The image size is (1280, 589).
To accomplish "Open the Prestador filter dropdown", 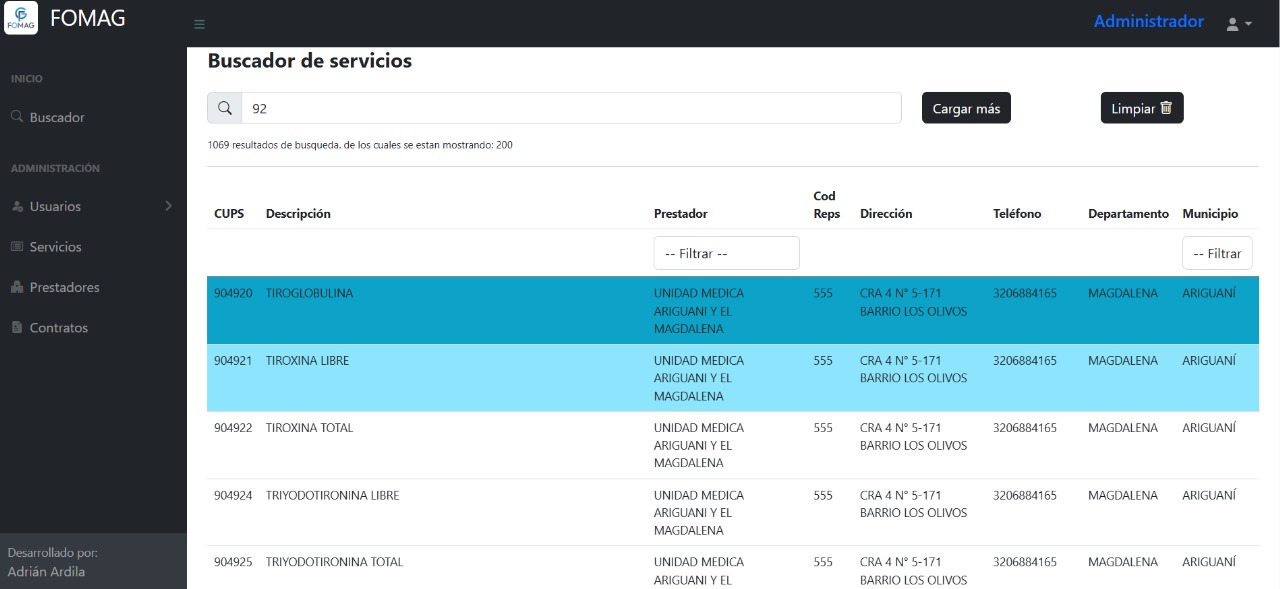I will [x=726, y=252].
